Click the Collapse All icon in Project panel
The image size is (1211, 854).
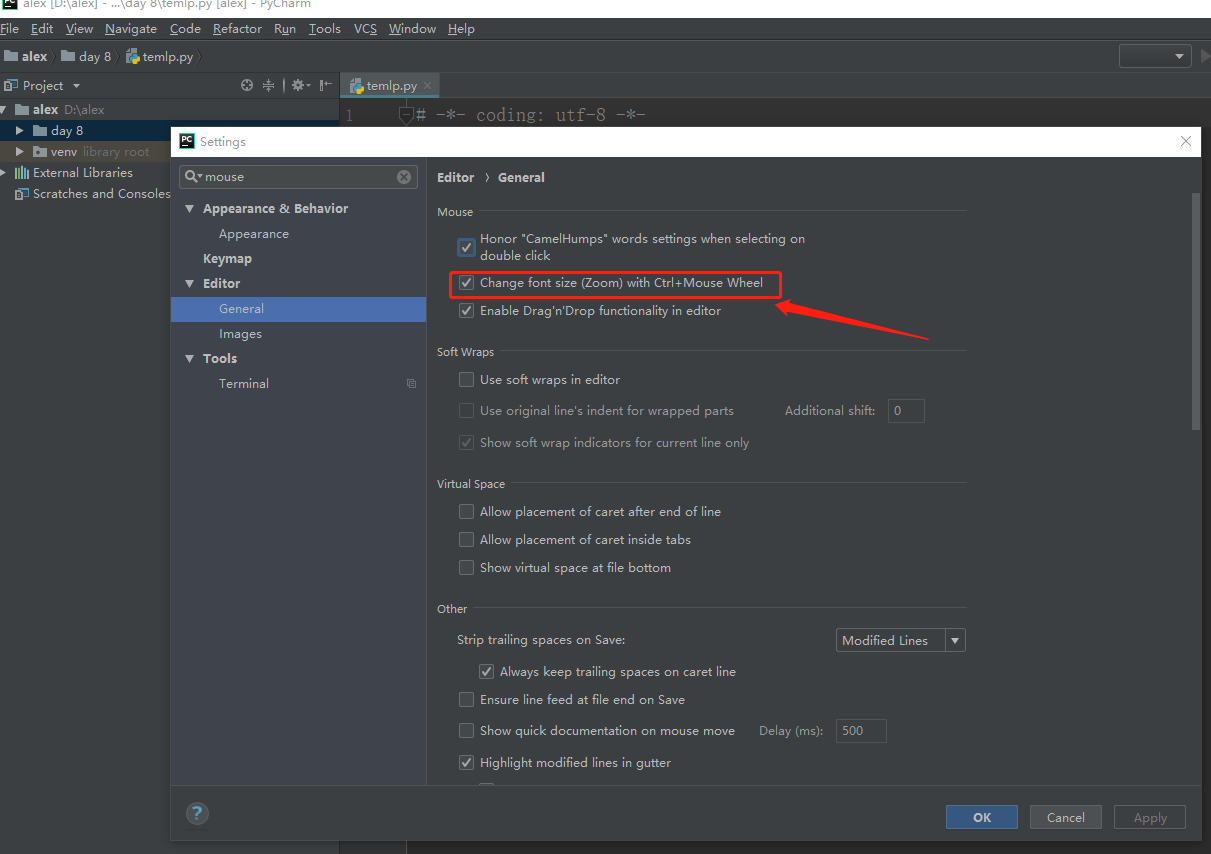(268, 86)
